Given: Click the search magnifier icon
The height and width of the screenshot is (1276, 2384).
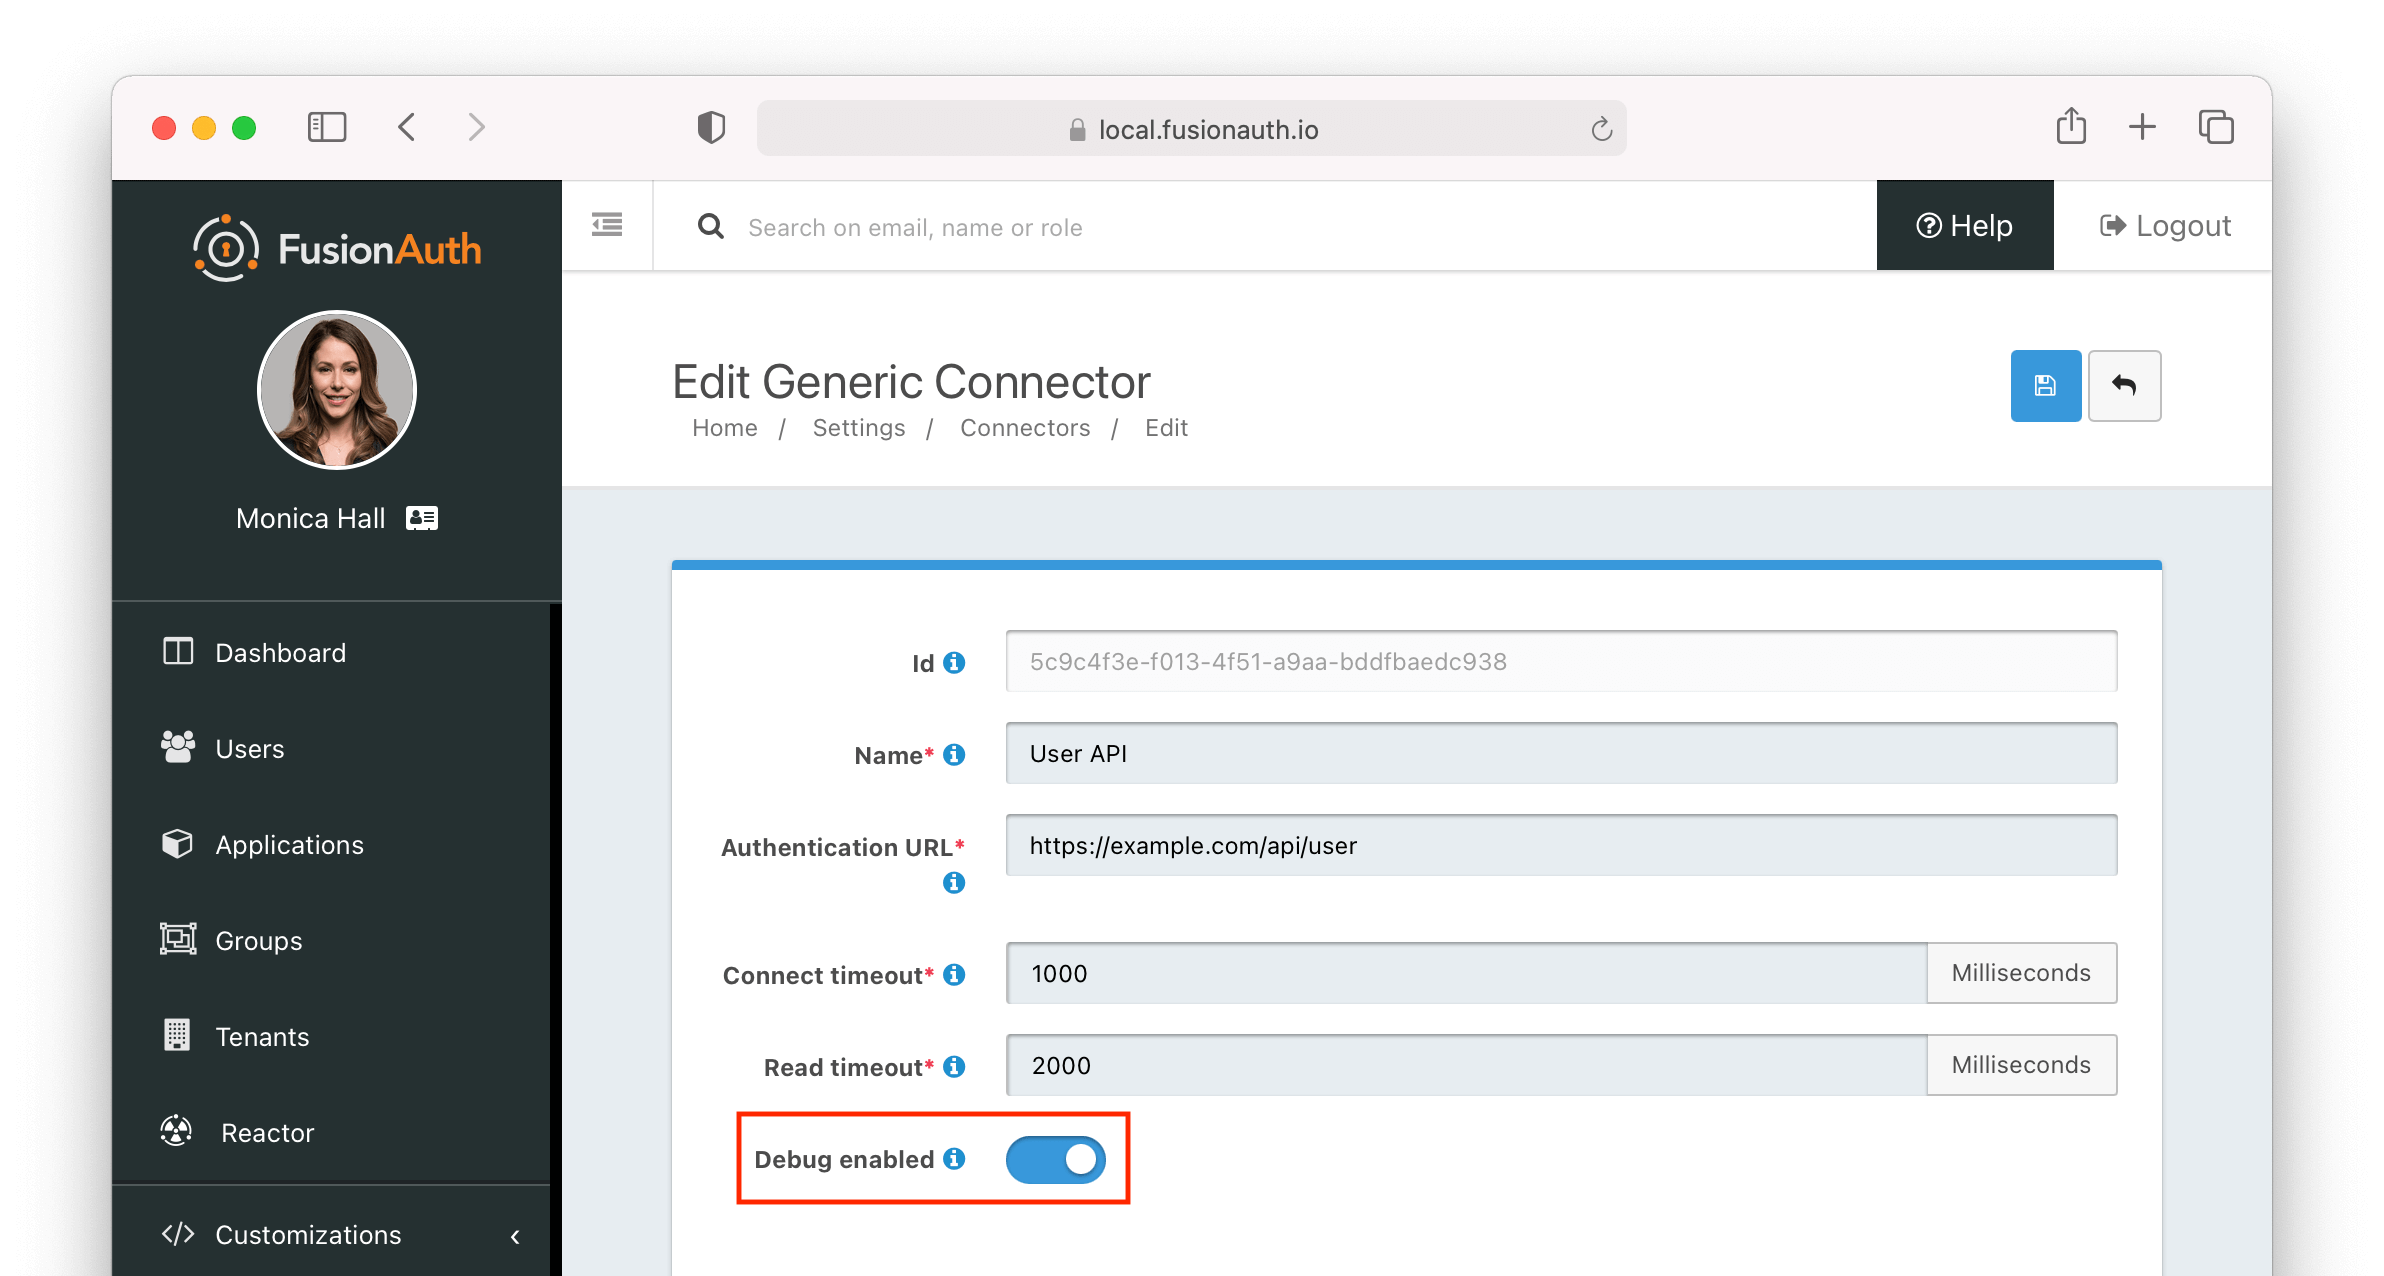Looking at the screenshot, I should [710, 226].
